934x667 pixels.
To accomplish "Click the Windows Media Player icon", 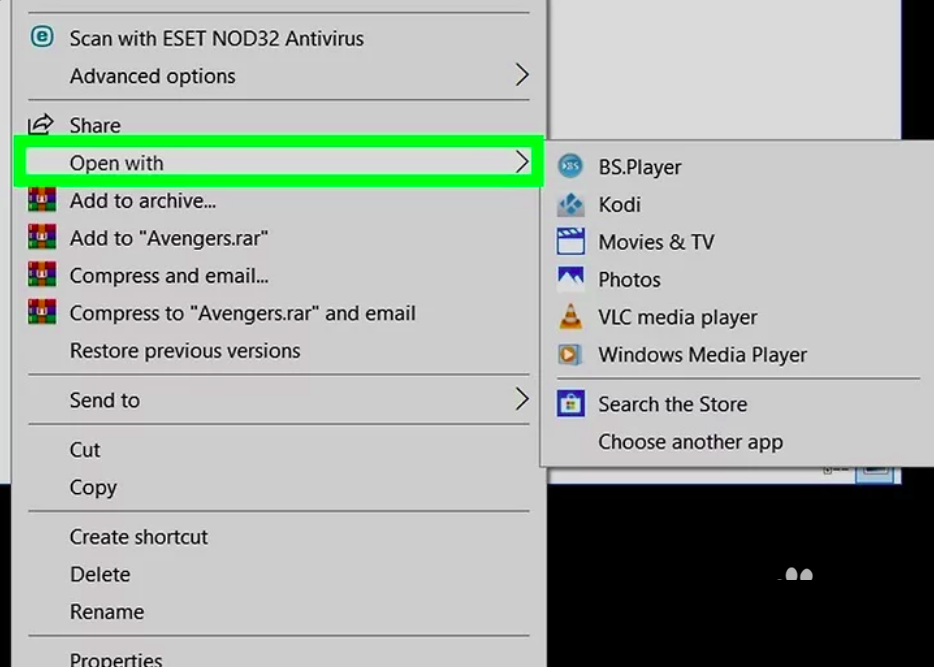I will tap(570, 354).
